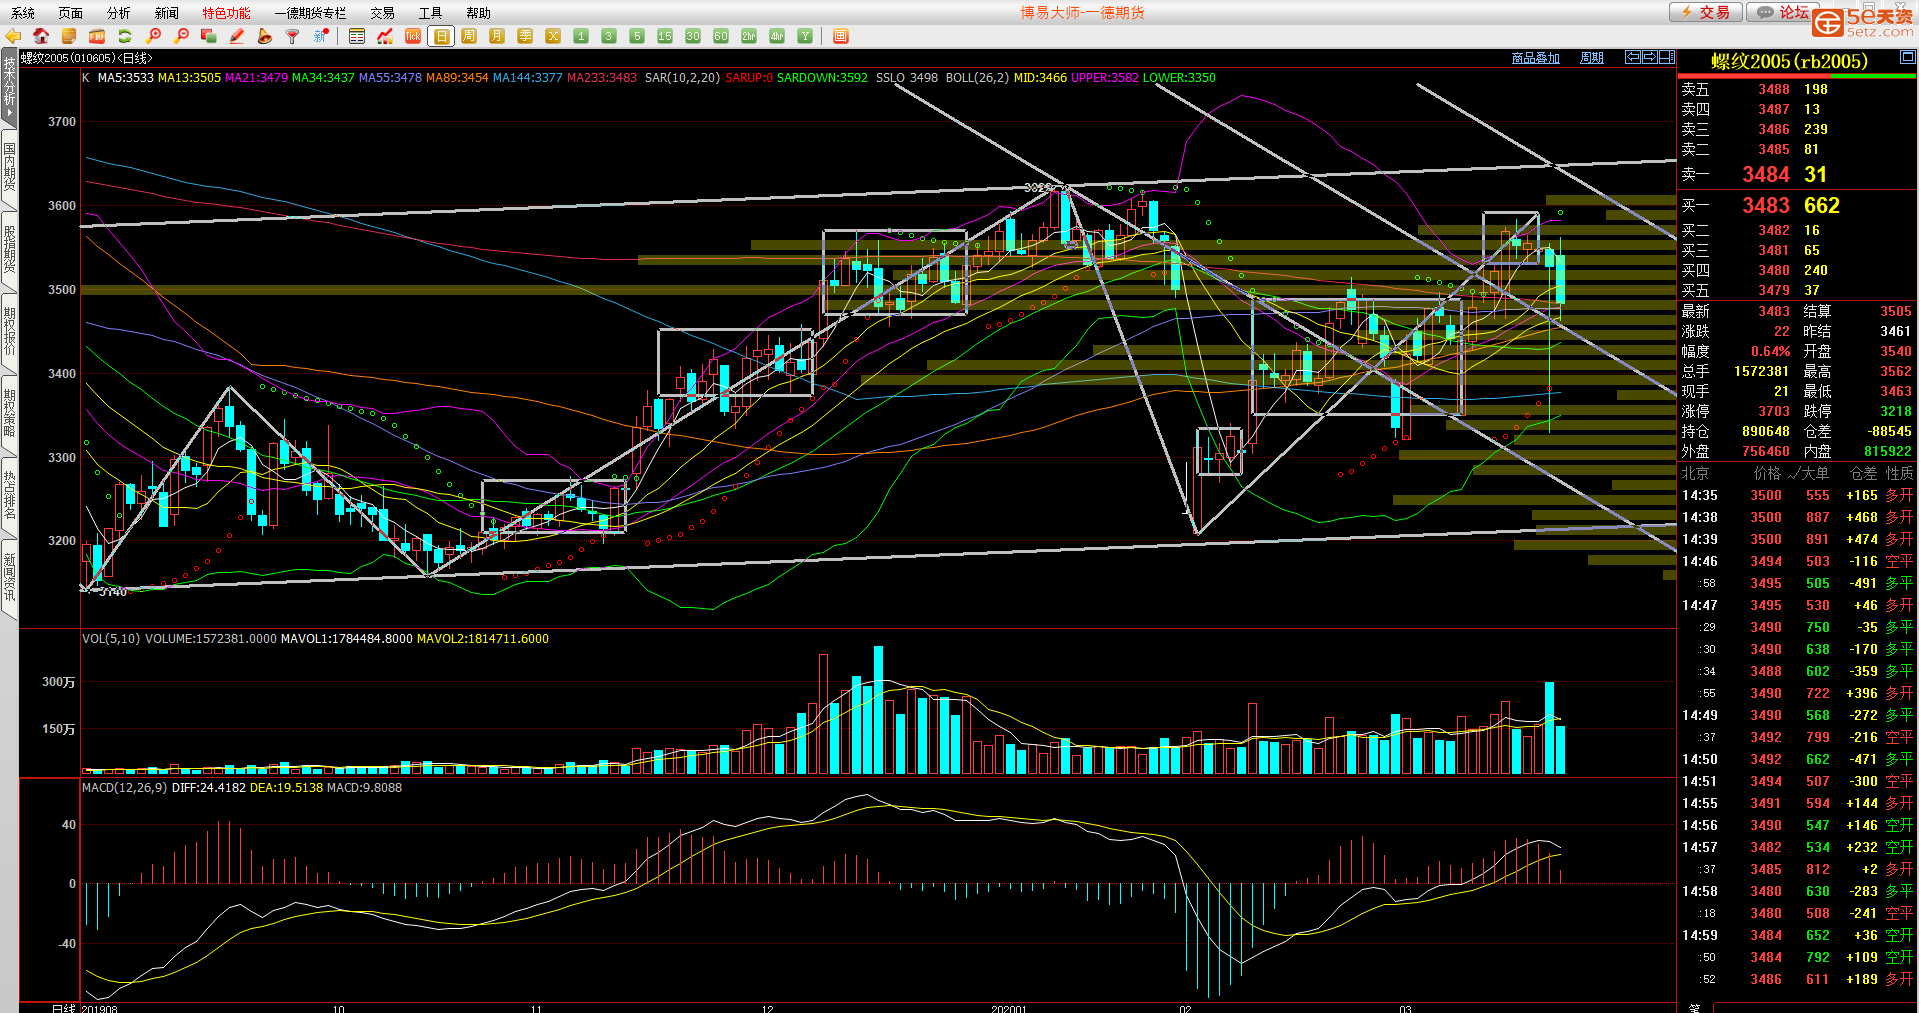This screenshot has width=1919, height=1013.
Task: Maximize the quote panel with square icon
Action: (x=1907, y=58)
